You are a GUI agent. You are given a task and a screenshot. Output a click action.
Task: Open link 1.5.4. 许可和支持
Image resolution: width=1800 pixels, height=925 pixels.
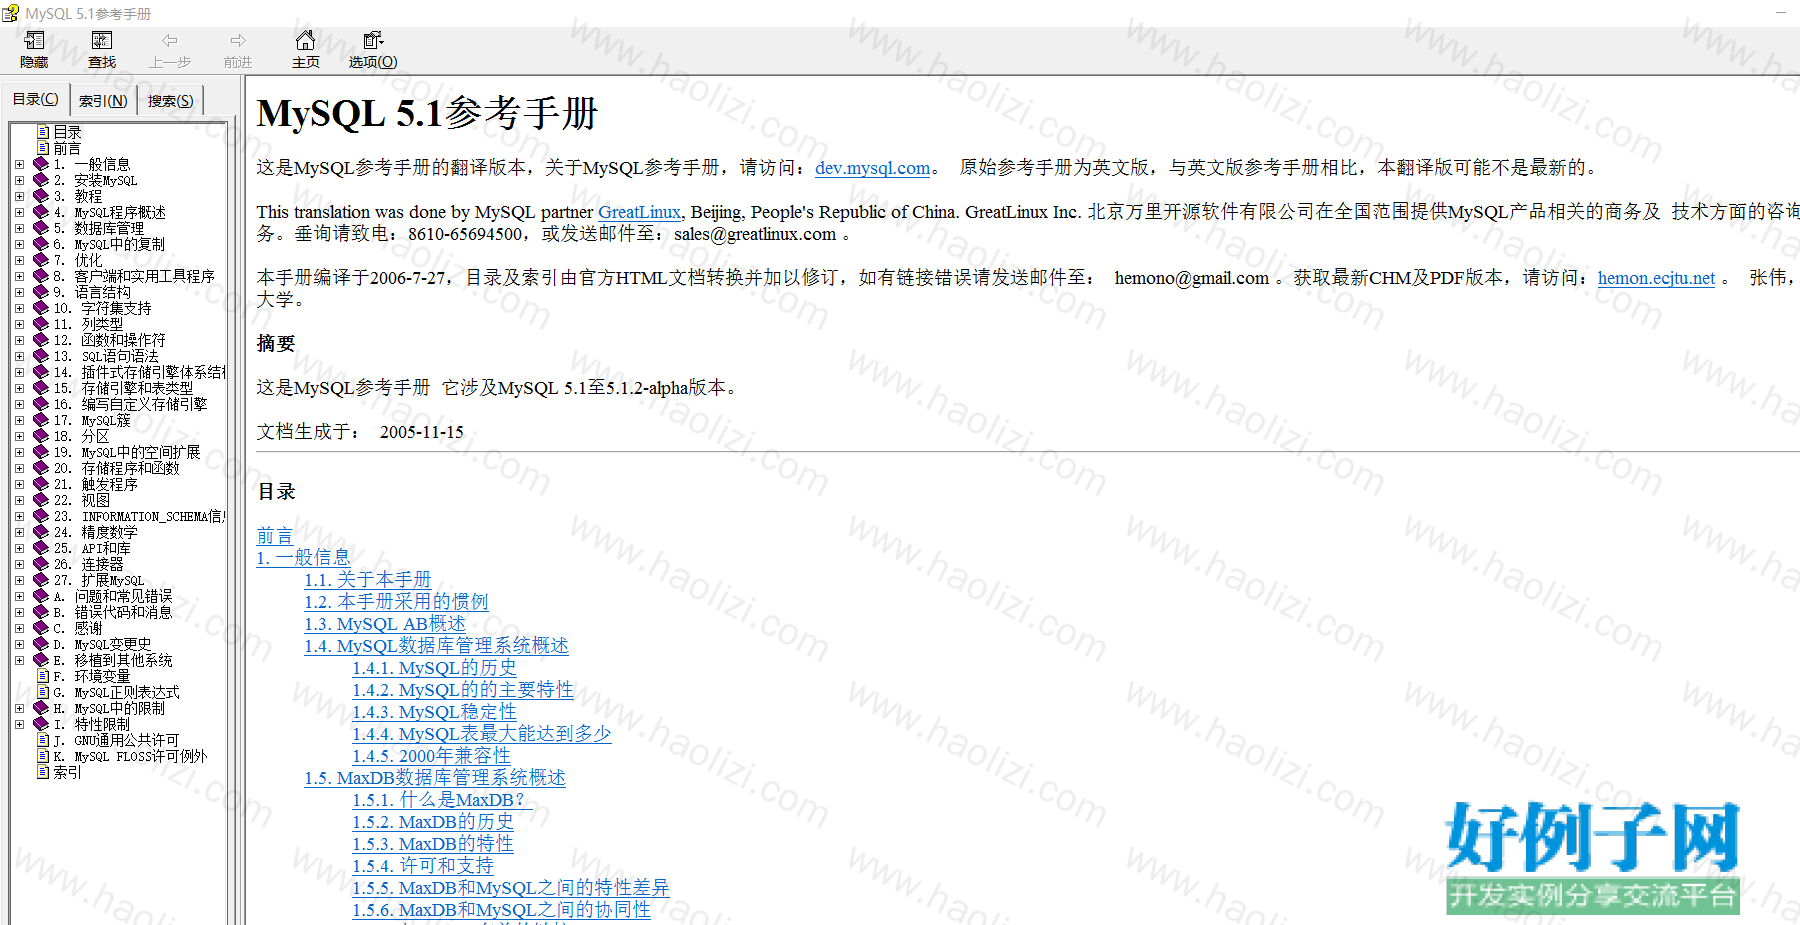point(423,866)
